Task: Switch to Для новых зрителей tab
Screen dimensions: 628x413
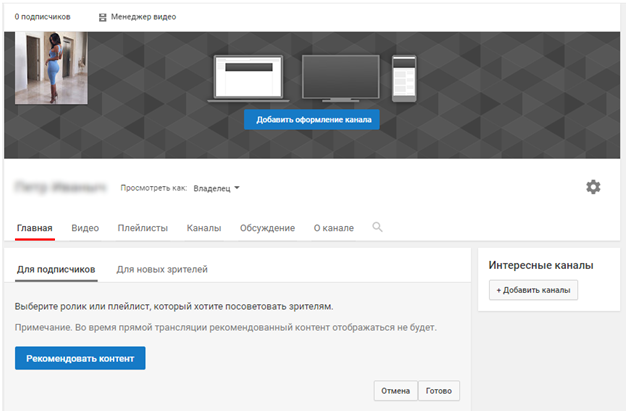Action: tap(162, 270)
